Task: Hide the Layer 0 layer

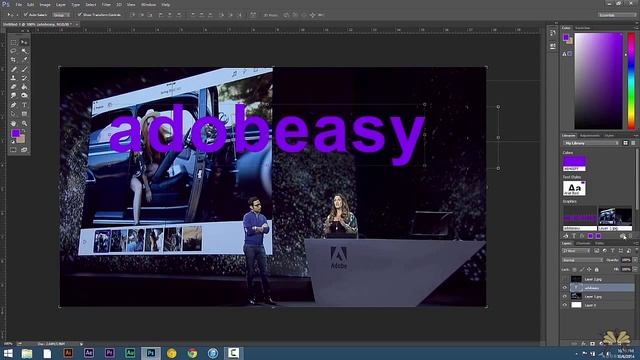Action: coord(565,305)
